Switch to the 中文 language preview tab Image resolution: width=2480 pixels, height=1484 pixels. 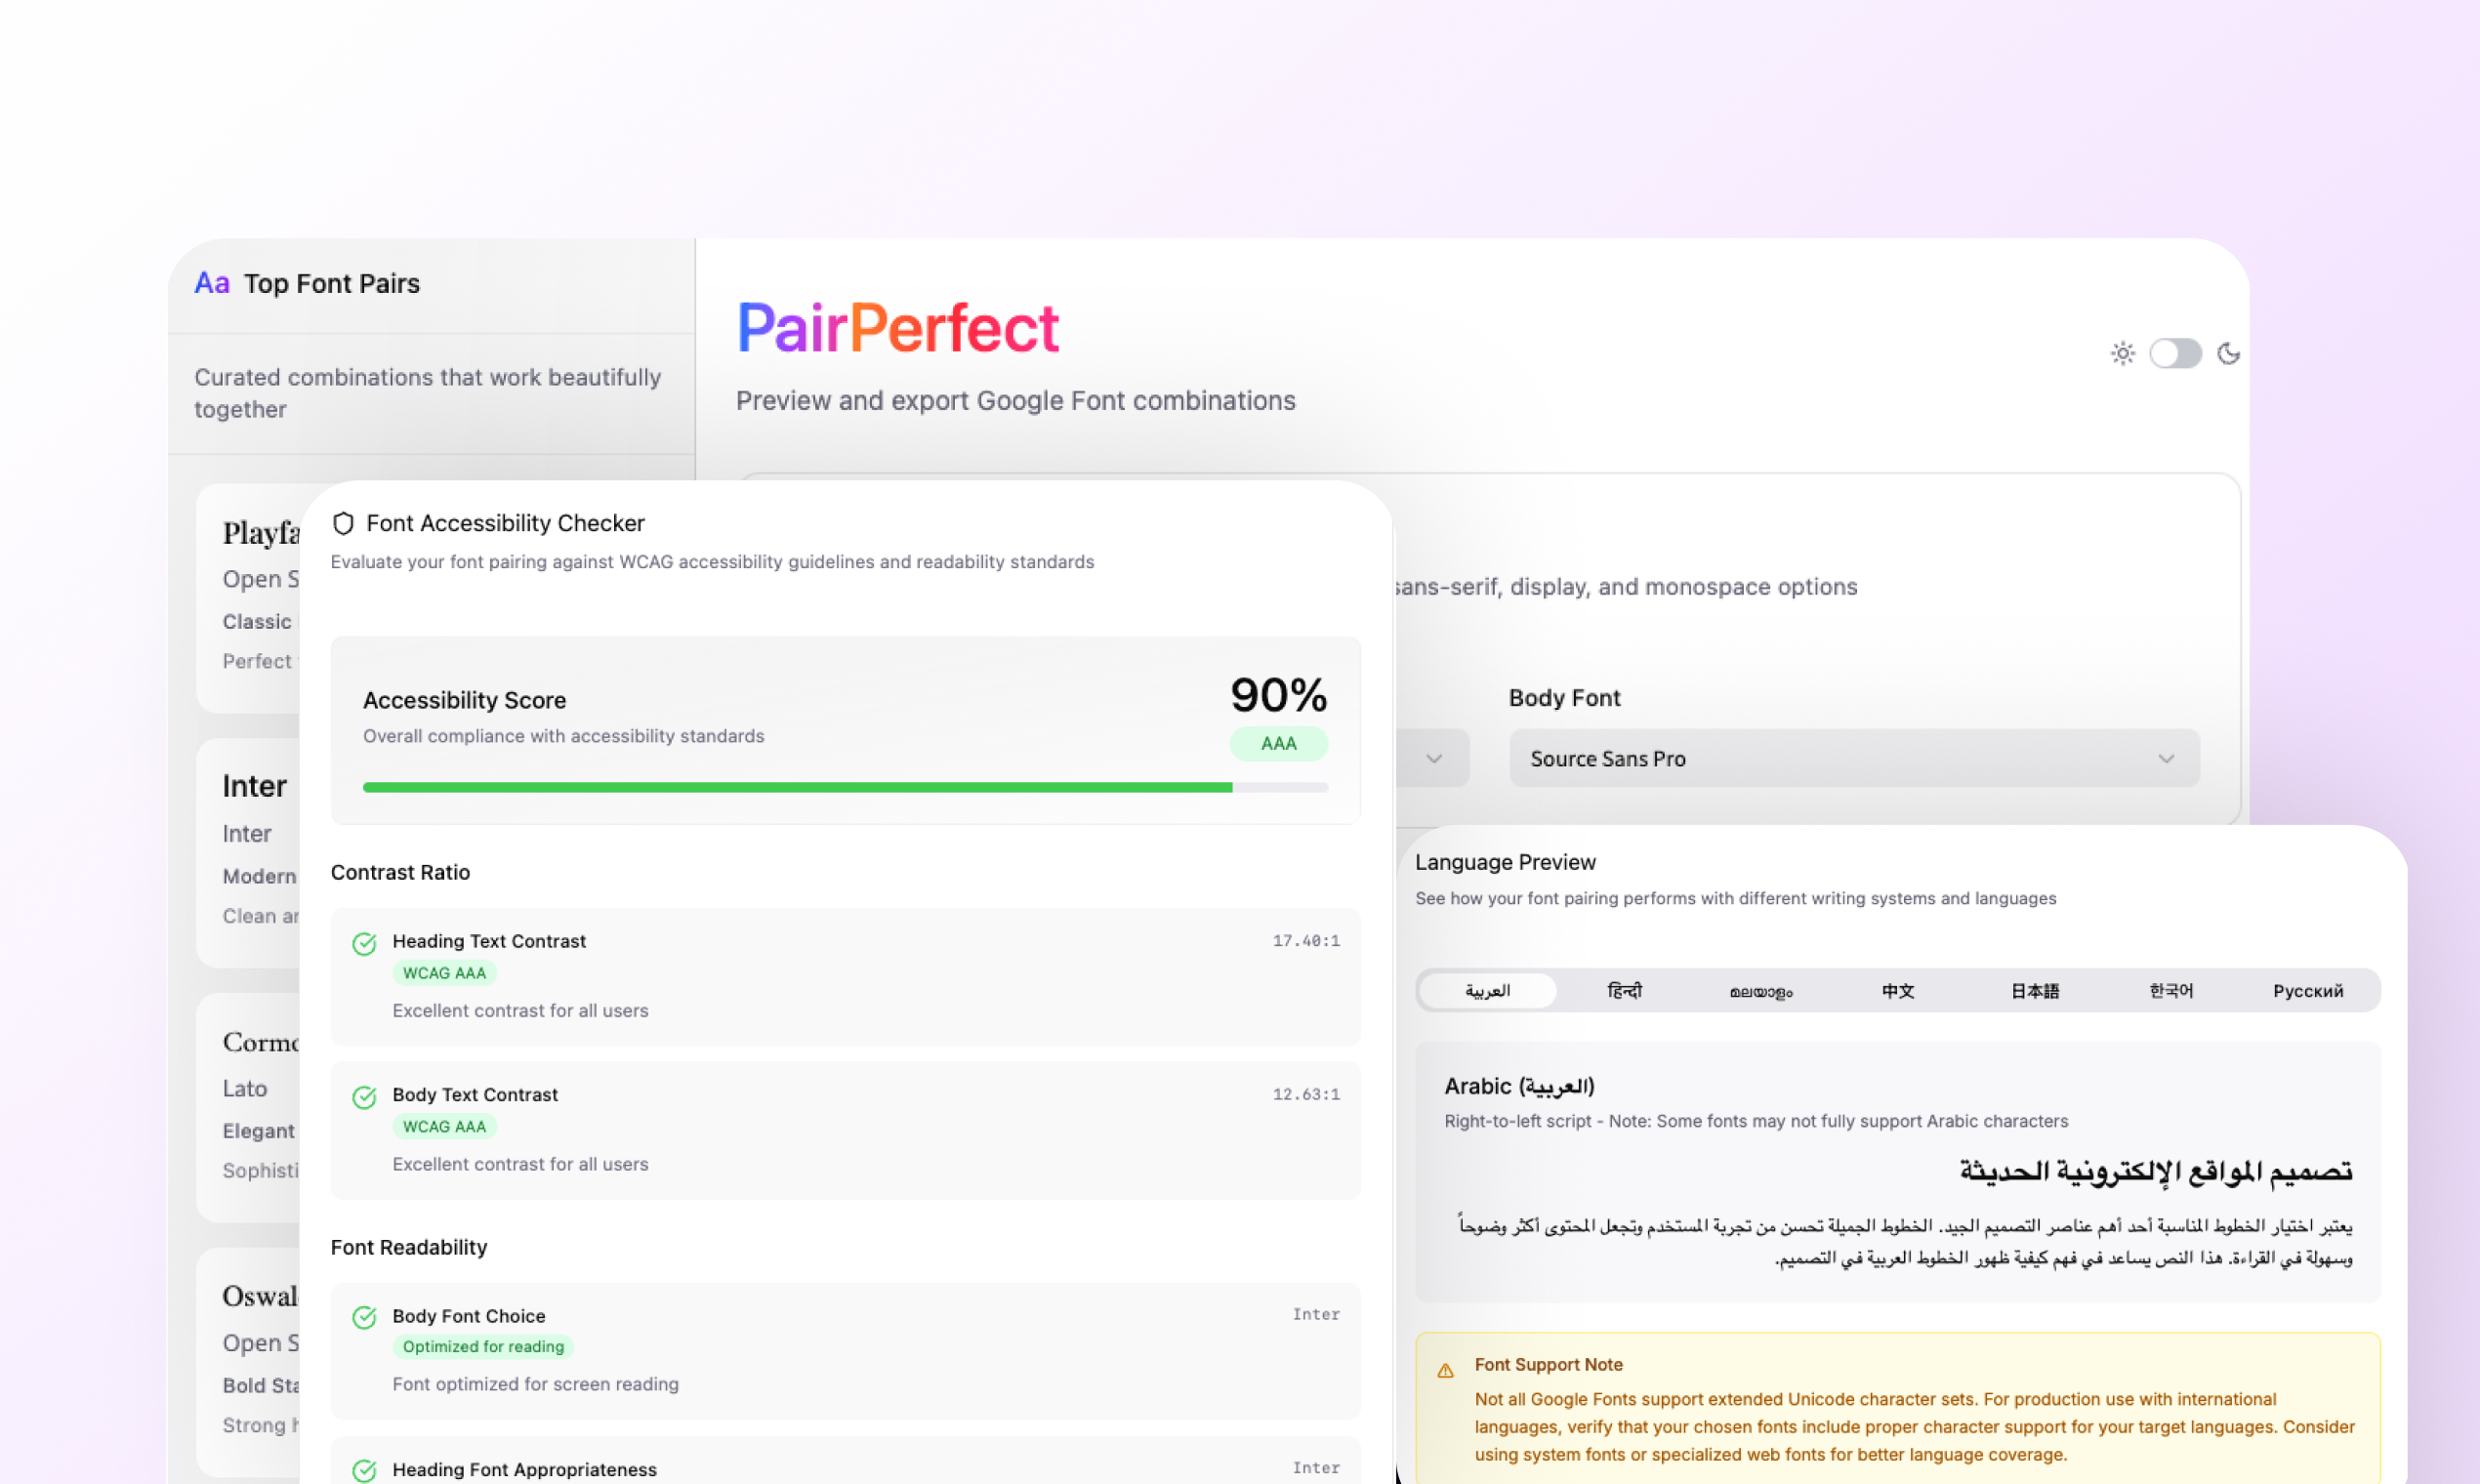click(1896, 990)
